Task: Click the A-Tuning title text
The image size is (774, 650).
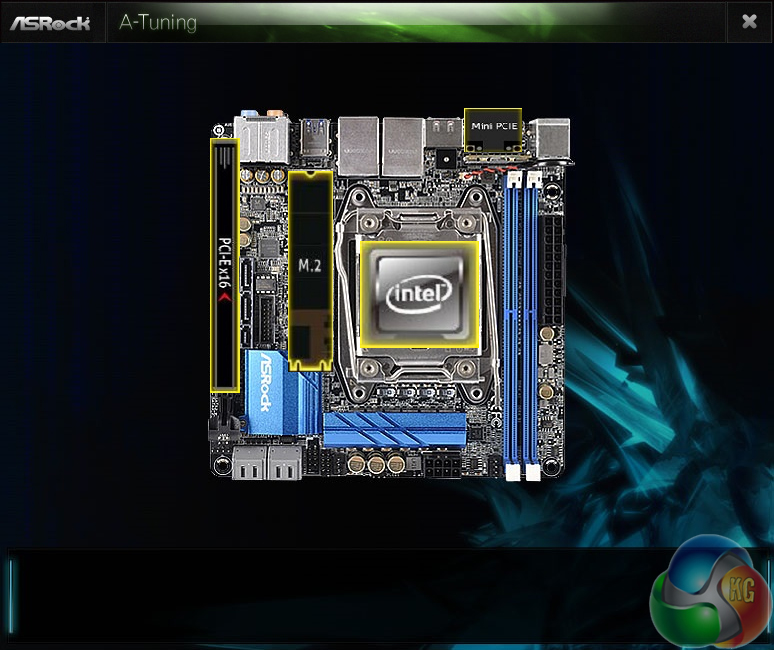Action: 158,23
